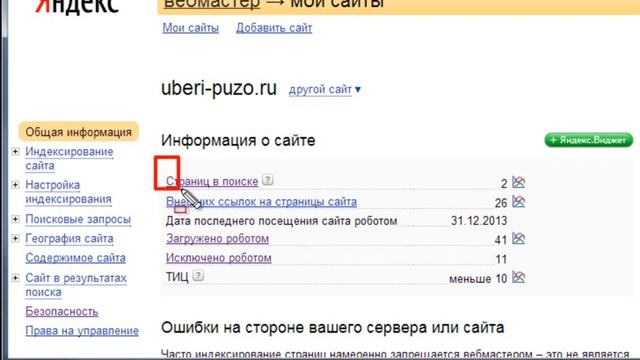The height and width of the screenshot is (360, 640).
Task: Open Права на управление sidebar link
Action: pyautogui.click(x=82, y=331)
